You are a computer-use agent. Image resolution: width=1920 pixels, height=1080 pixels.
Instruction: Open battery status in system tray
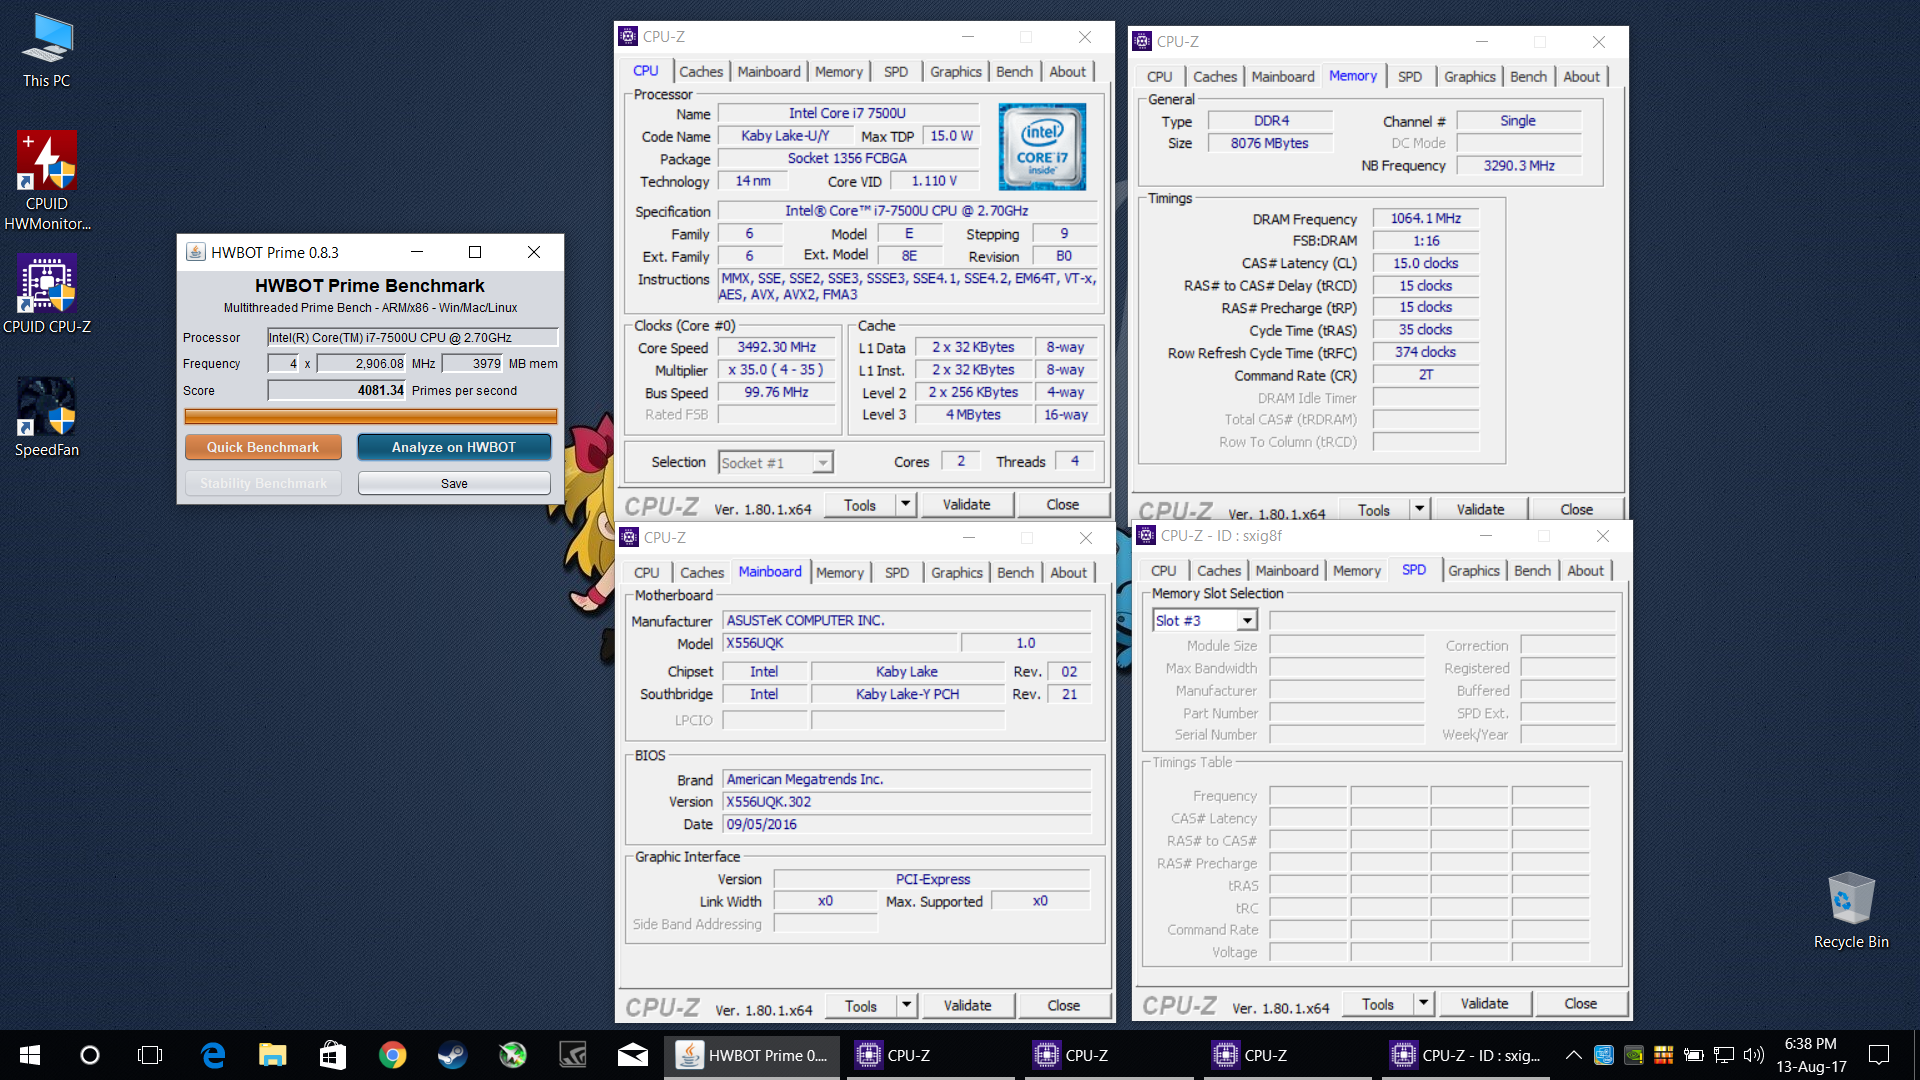pyautogui.click(x=1693, y=1055)
